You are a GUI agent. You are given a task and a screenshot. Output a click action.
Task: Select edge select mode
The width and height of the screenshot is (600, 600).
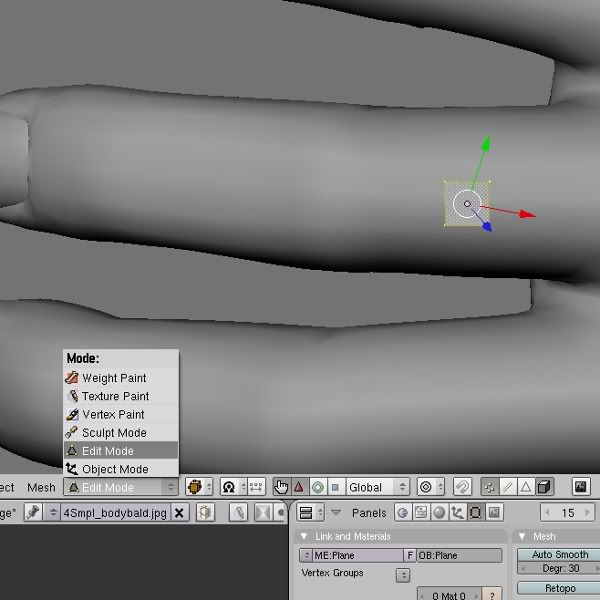tap(508, 487)
